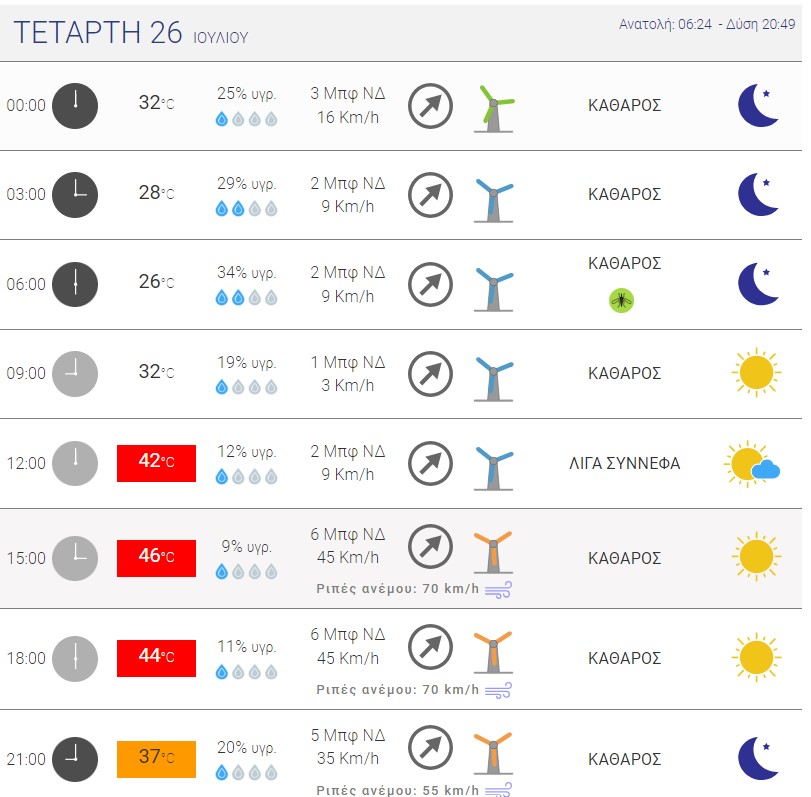
Task: Click the sunrise and sunset times text
Action: tap(707, 24)
